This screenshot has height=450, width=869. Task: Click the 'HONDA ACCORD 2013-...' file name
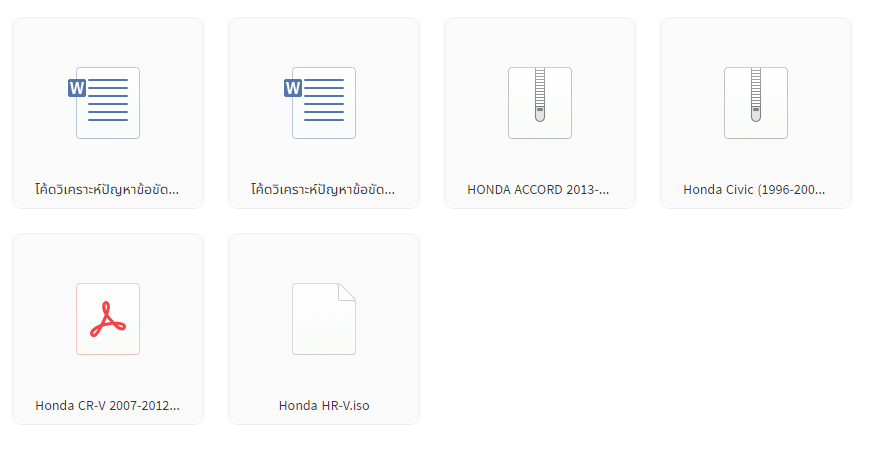538,190
